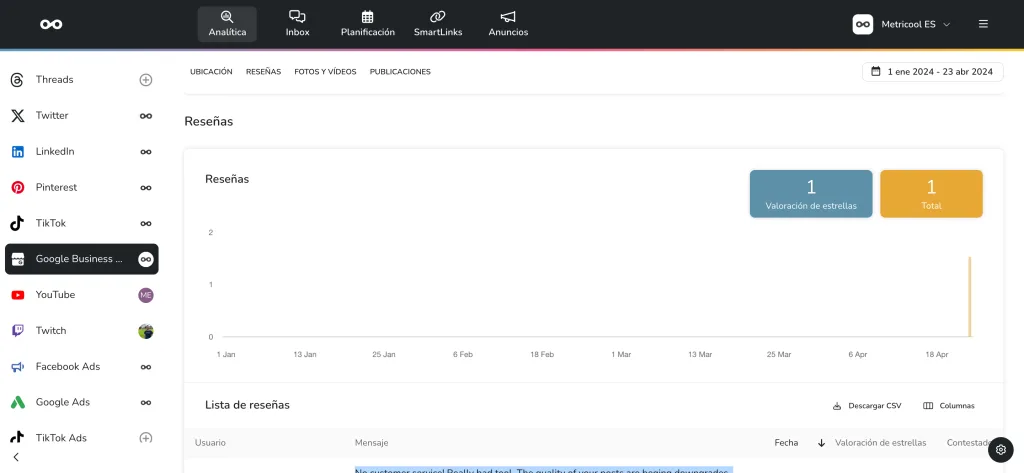Select Facebook Ads in the sidebar
The height and width of the screenshot is (473, 1024).
click(x=82, y=367)
